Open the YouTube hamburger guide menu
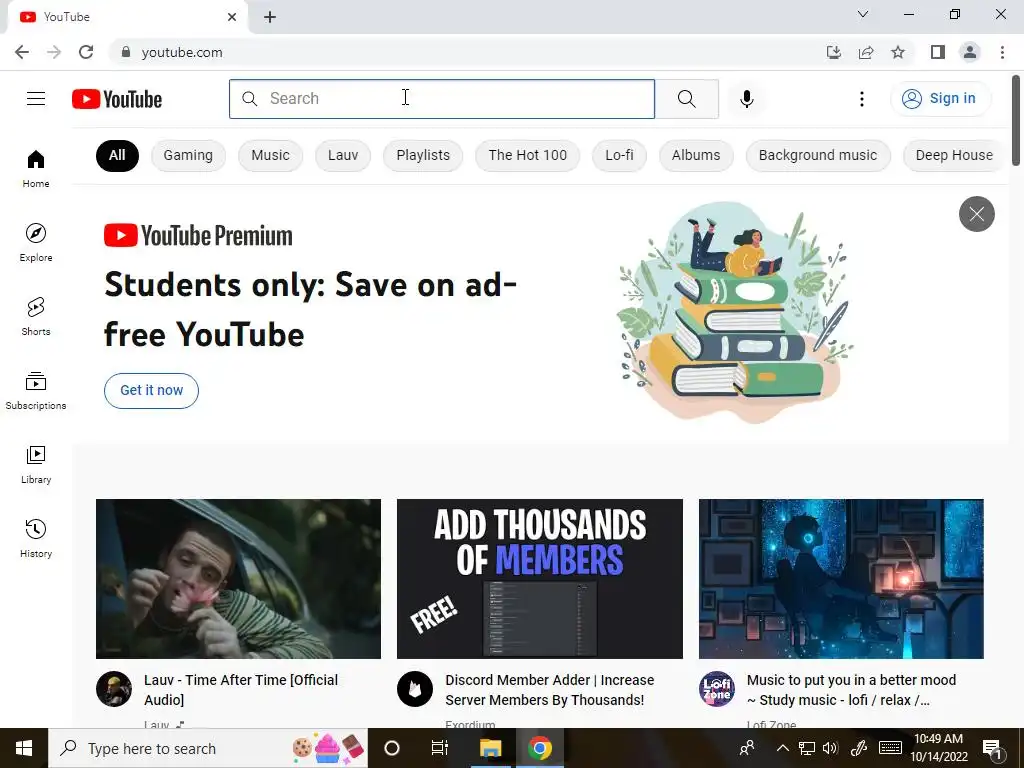Image resolution: width=1024 pixels, height=768 pixels. 36,99
